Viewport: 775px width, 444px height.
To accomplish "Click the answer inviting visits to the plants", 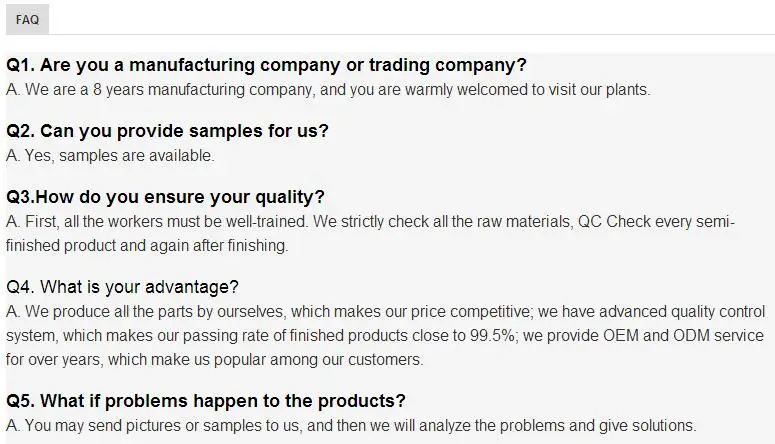I will 328,90.
